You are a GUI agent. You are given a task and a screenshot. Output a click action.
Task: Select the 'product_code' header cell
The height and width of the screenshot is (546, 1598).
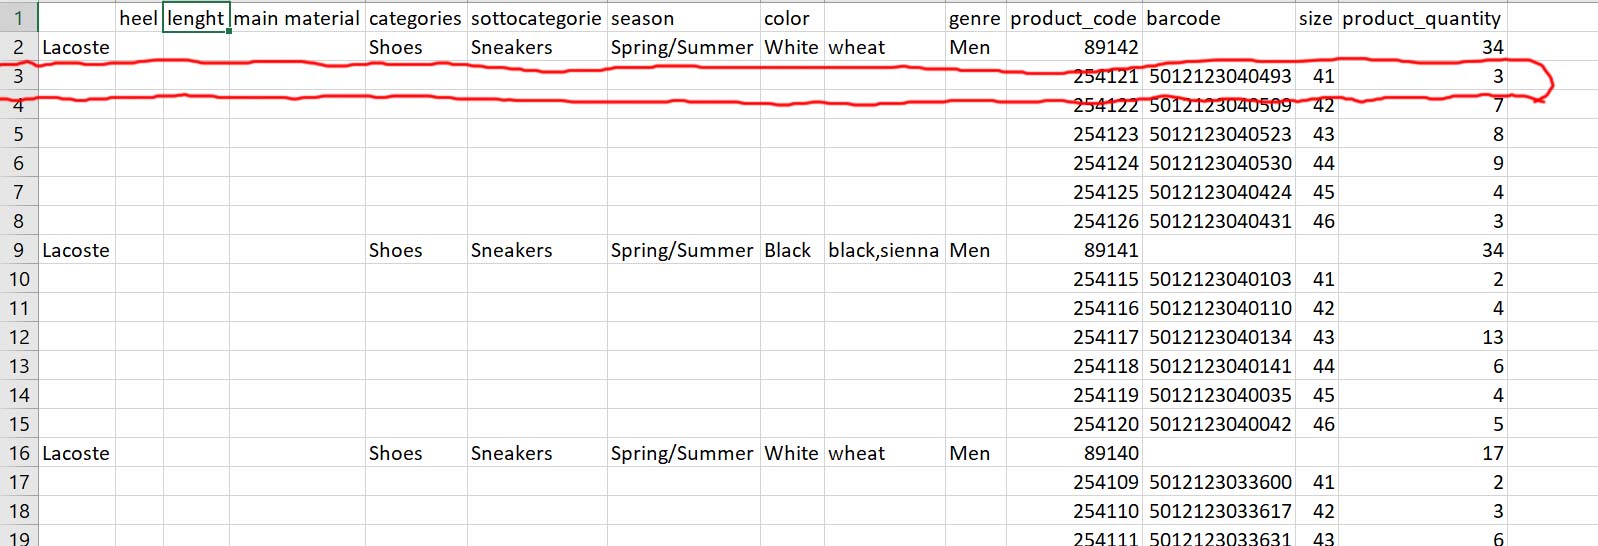click(x=1073, y=18)
